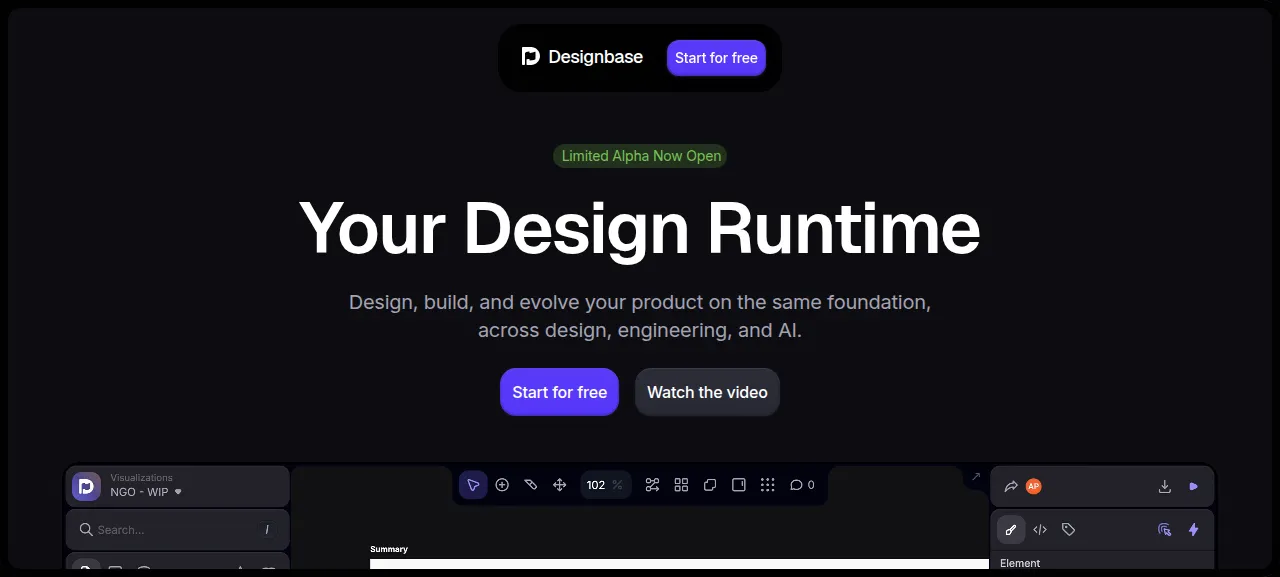Toggle the side panel layout icon
This screenshot has height=577, width=1280.
pyautogui.click(x=739, y=485)
